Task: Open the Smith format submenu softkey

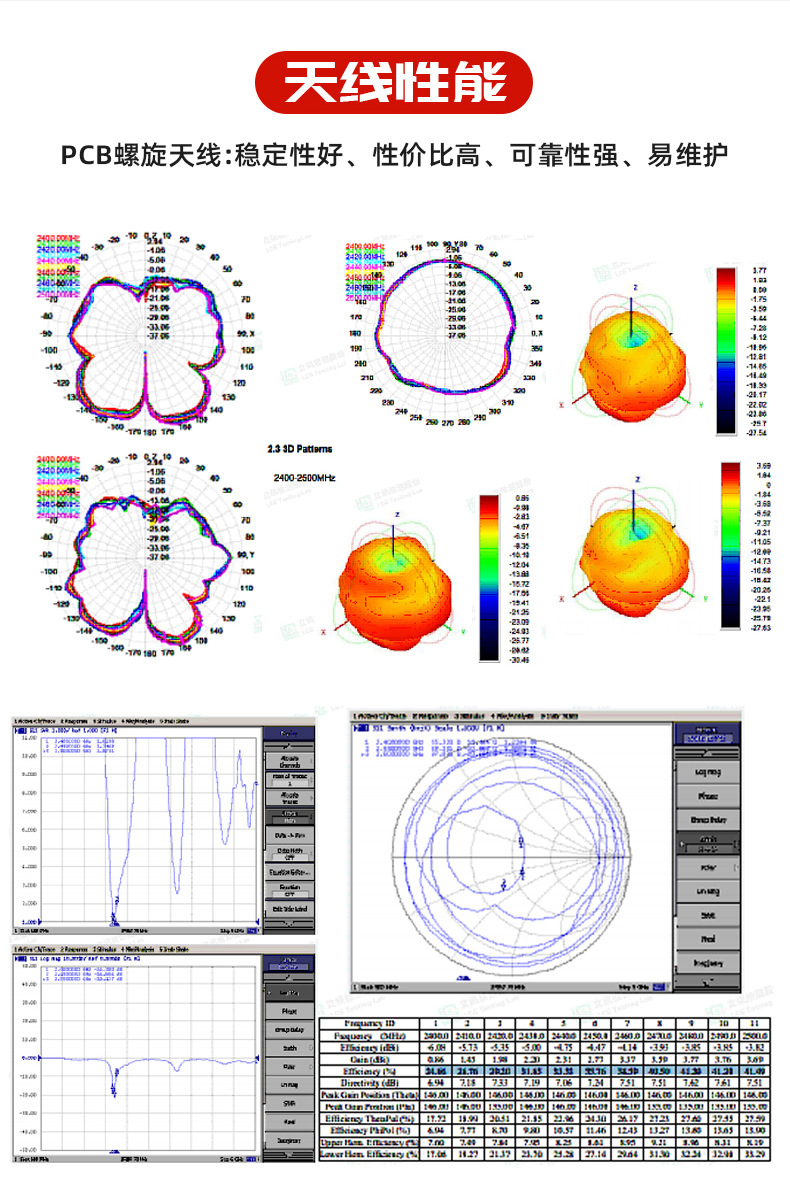Action: point(708,842)
